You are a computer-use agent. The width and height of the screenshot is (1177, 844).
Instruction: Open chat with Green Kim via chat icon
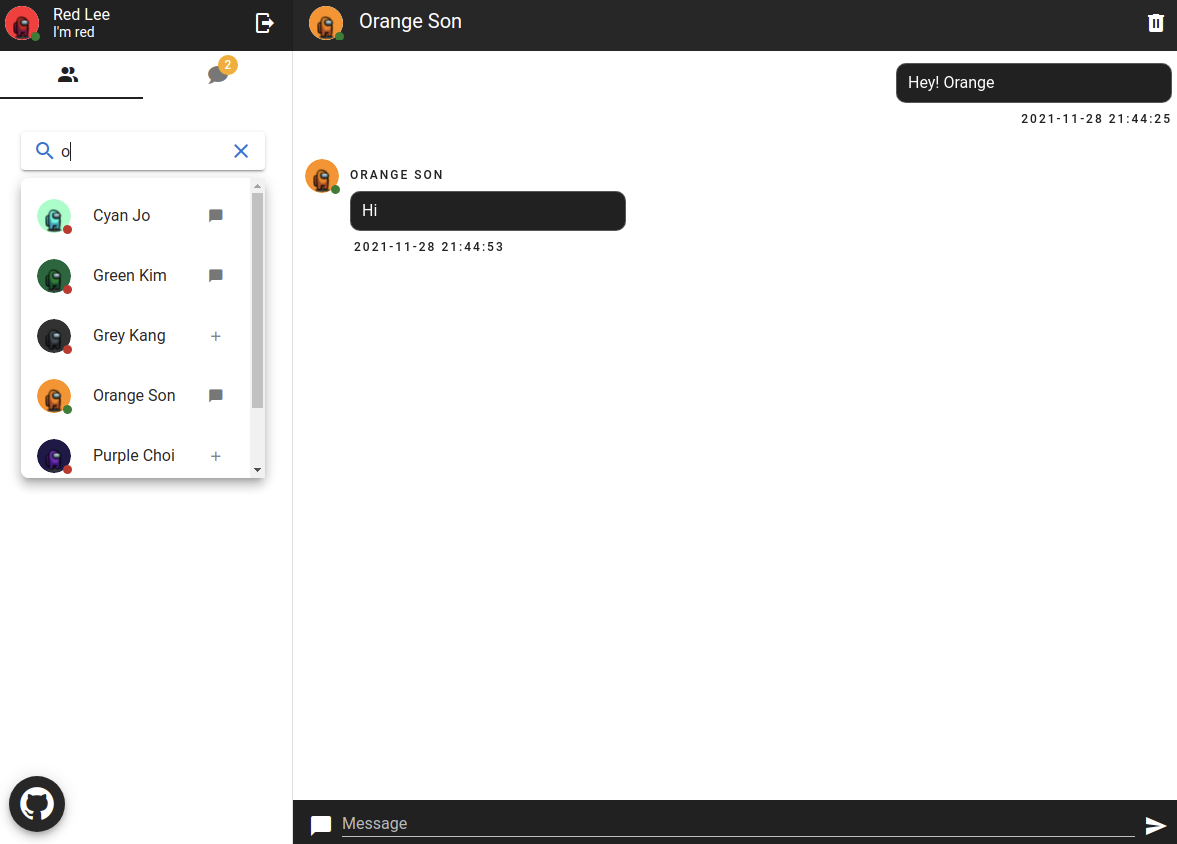pos(215,276)
